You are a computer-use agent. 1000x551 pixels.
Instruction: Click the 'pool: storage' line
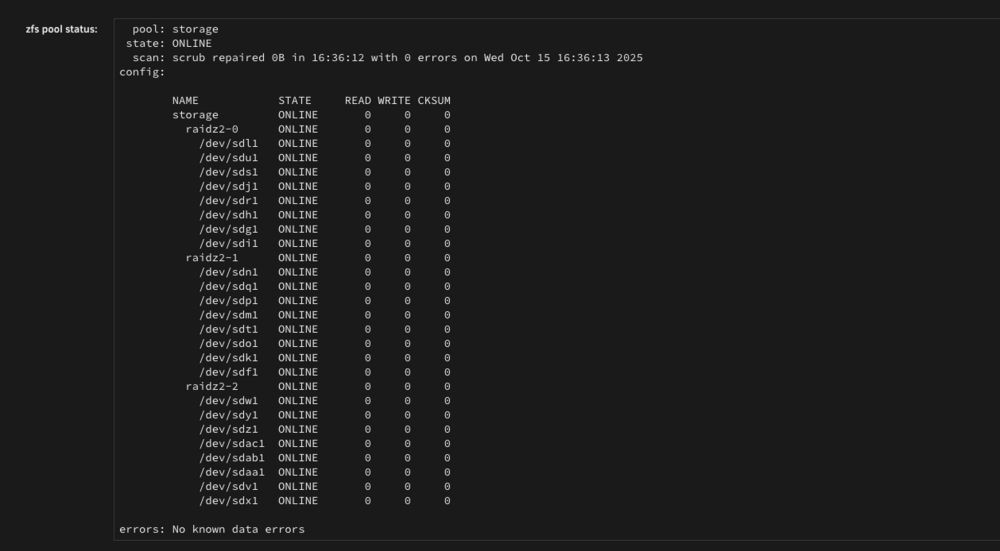(x=175, y=29)
